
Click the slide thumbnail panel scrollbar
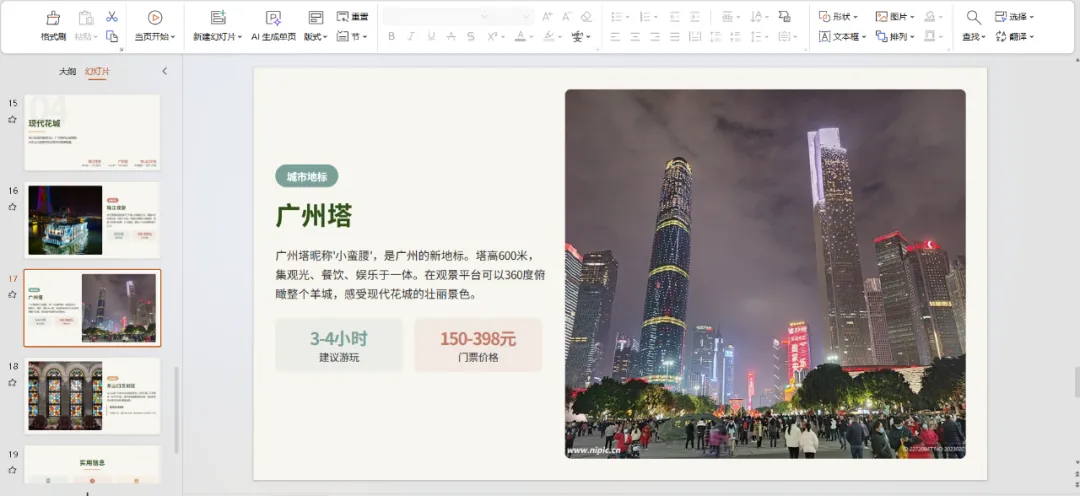(177, 410)
